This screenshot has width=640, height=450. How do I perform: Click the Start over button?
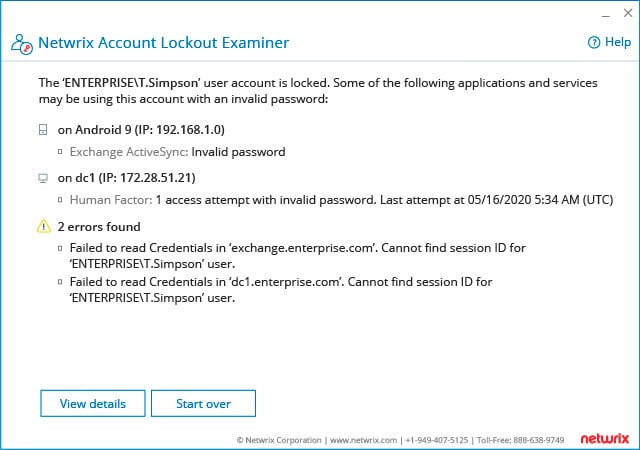click(203, 403)
